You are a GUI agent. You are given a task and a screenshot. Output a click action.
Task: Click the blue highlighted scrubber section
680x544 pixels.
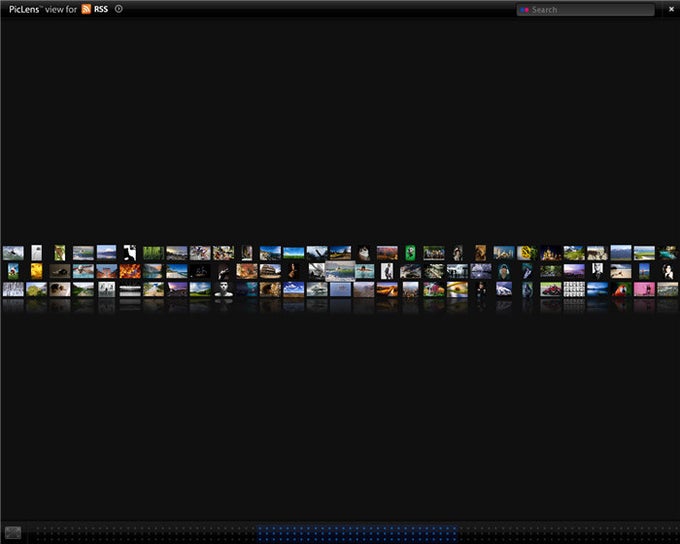pos(357,533)
